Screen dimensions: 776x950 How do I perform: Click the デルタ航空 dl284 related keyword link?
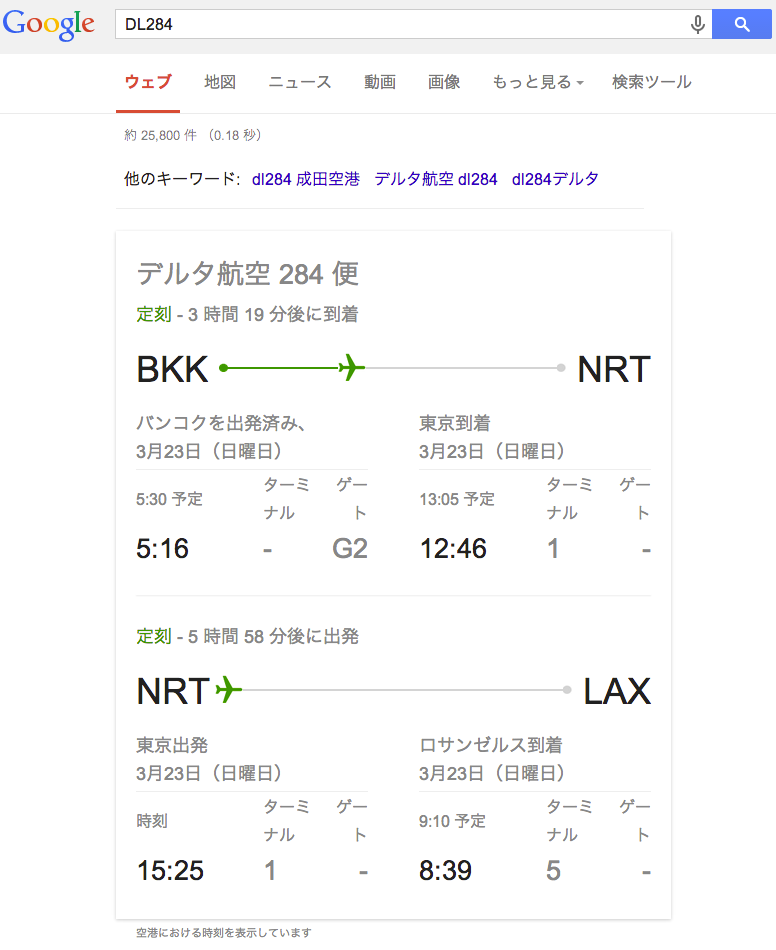[x=436, y=179]
